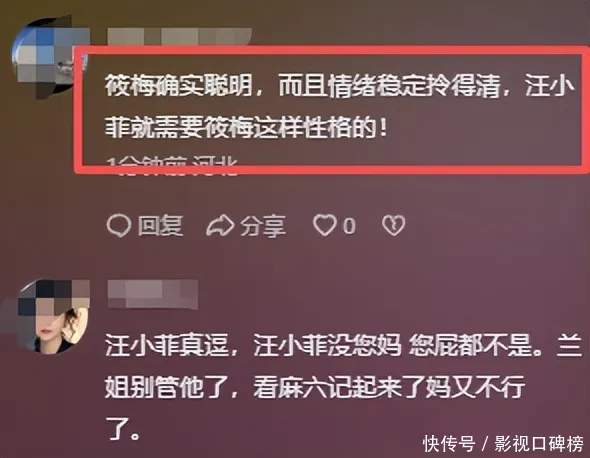Like the comment with the heart icon
The width and height of the screenshot is (590, 458).
325,225
